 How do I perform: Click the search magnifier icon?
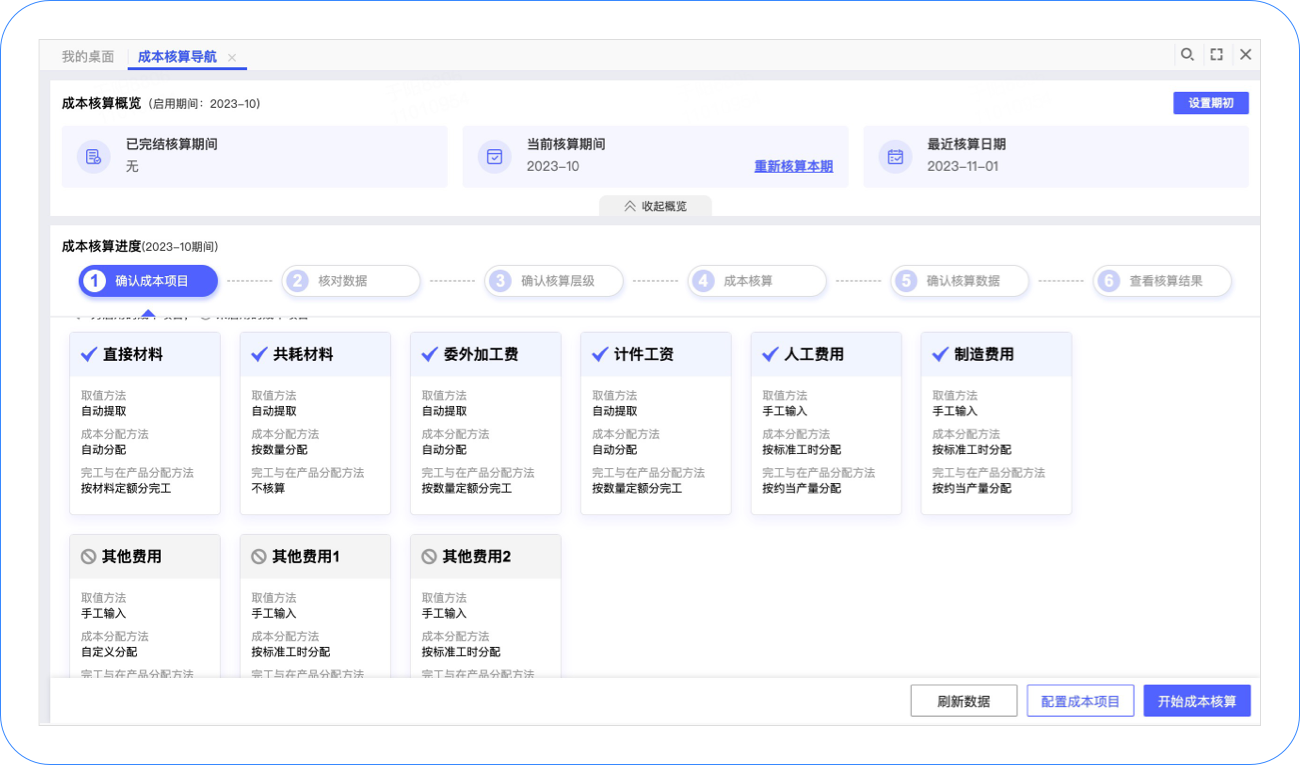1187,55
